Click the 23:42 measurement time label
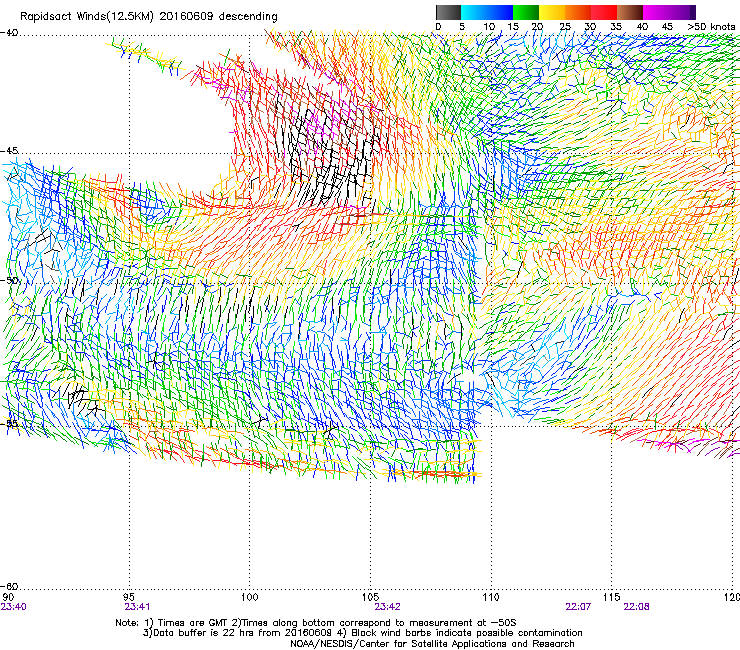Viewport: 740px width, 650px height. [x=387, y=607]
